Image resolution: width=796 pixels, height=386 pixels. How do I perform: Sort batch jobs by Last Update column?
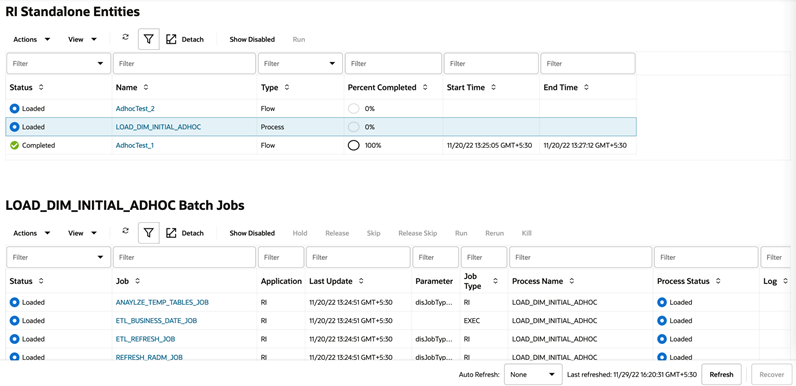[361, 281]
